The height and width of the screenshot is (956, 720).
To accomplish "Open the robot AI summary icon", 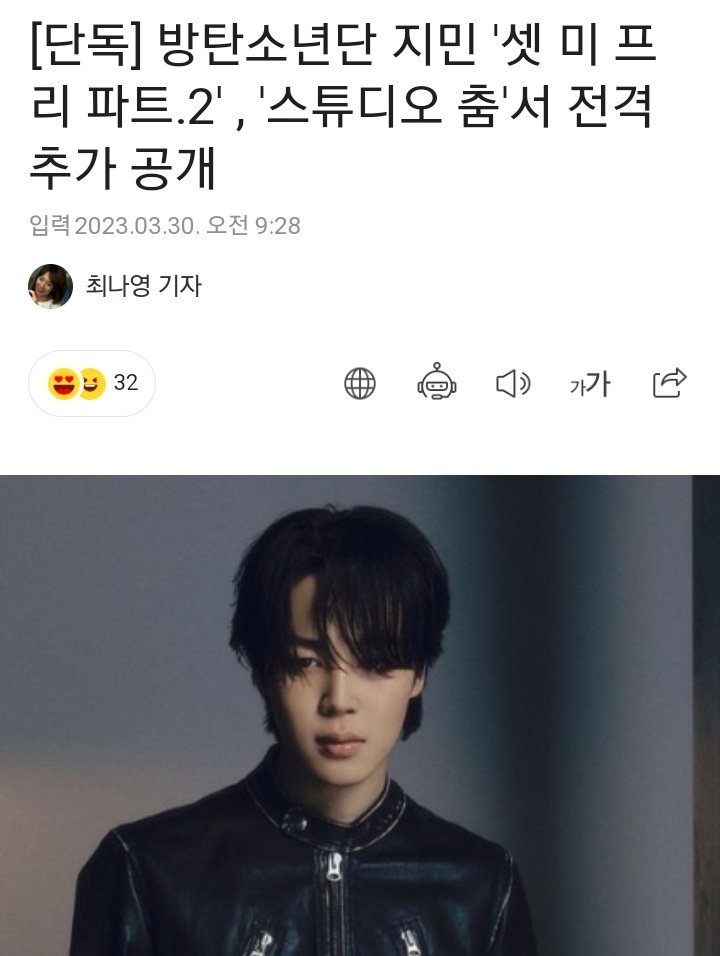I will [437, 382].
